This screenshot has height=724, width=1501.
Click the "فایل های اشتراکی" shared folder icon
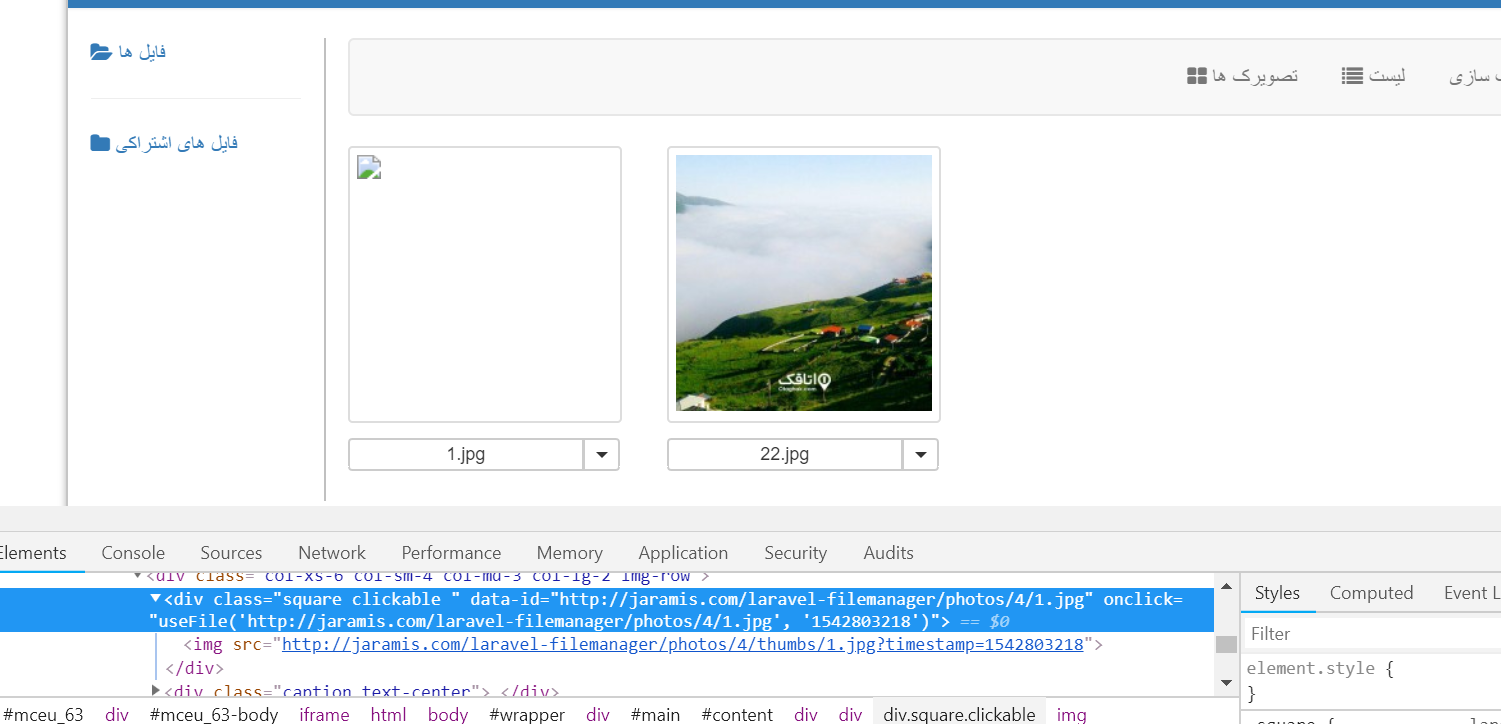(100, 142)
